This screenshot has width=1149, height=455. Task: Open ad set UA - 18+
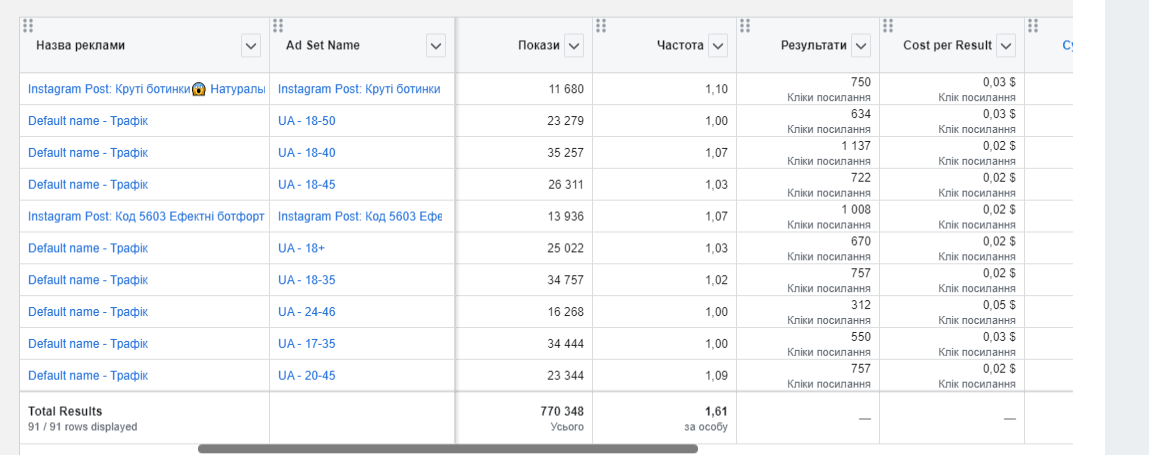[x=301, y=248]
